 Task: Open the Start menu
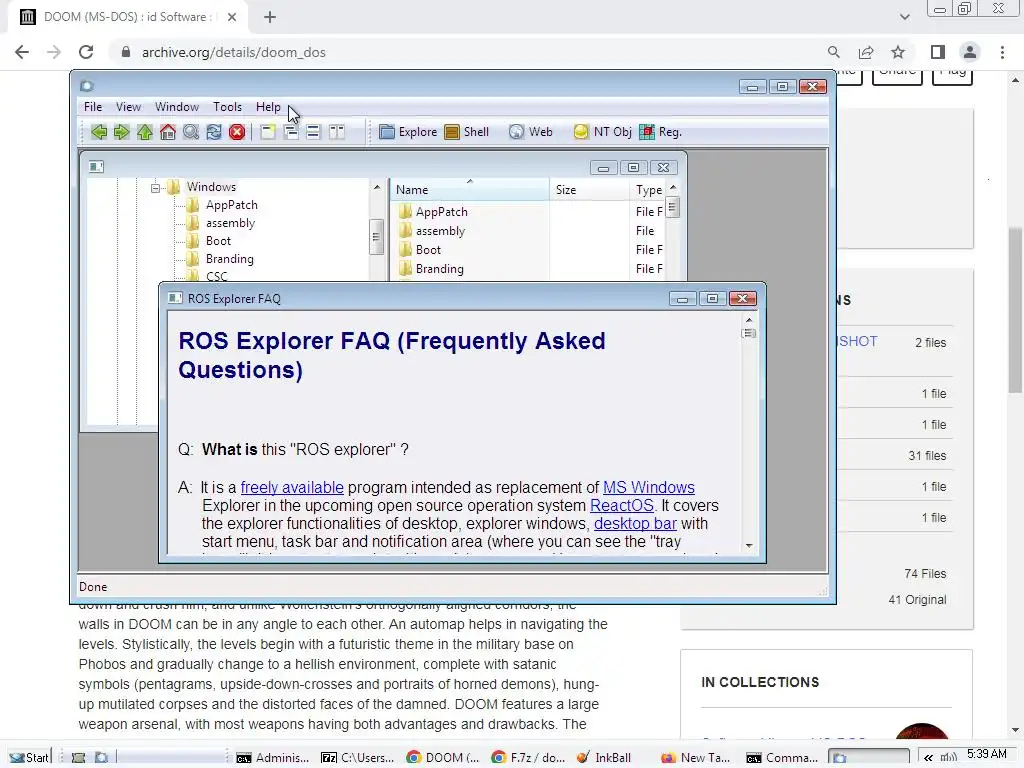pyautogui.click(x=29, y=758)
